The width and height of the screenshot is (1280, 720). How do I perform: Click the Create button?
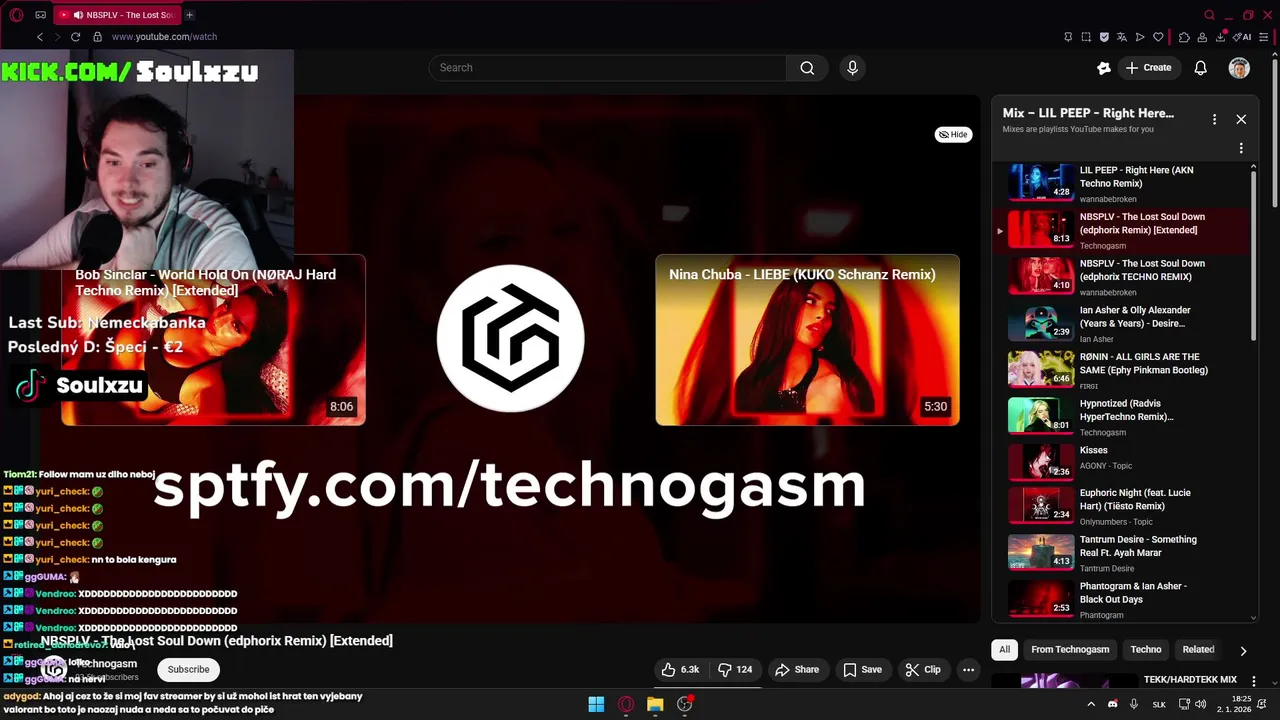[1148, 68]
